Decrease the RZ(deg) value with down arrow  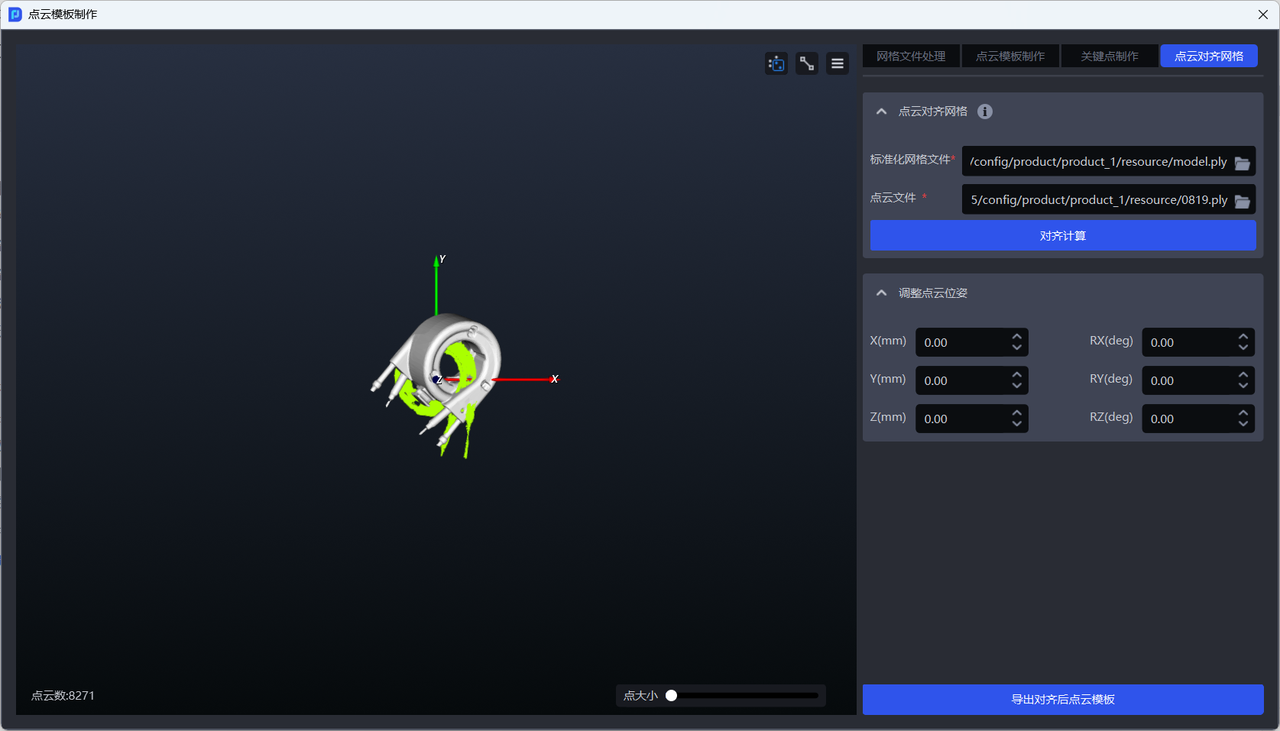pyautogui.click(x=1243, y=424)
